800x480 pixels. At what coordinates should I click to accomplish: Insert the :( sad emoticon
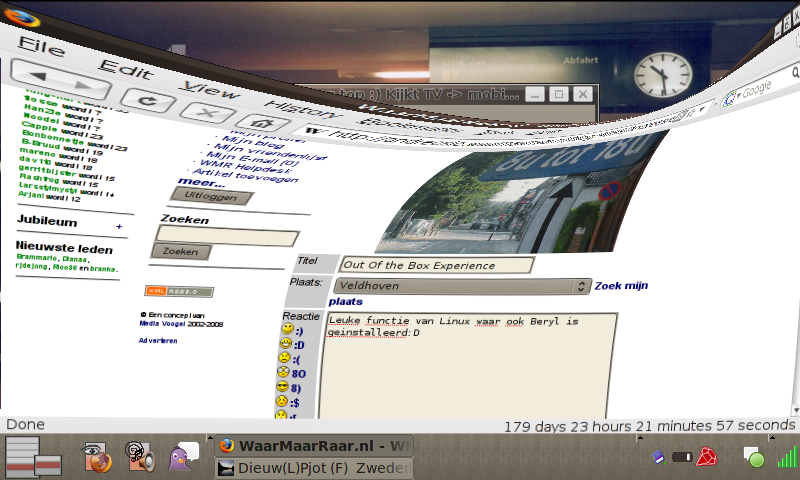coord(286,358)
